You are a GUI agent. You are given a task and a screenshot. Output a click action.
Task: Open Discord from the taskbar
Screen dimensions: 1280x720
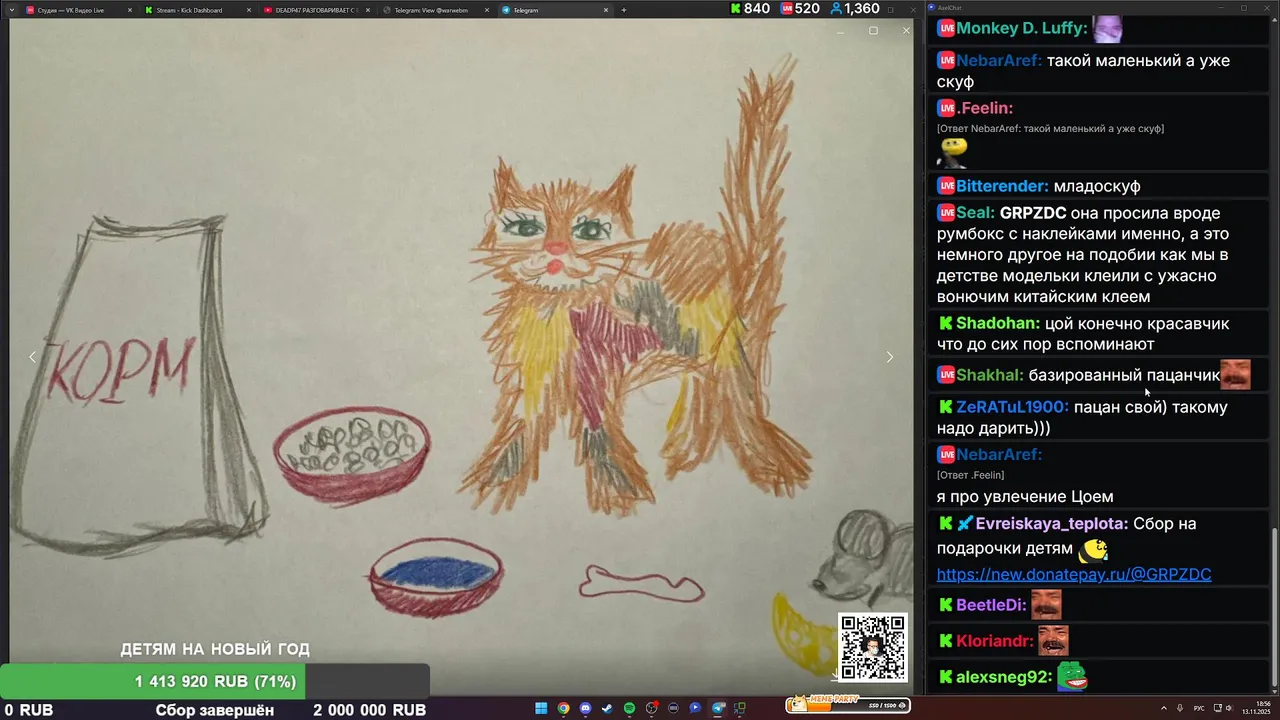point(586,708)
